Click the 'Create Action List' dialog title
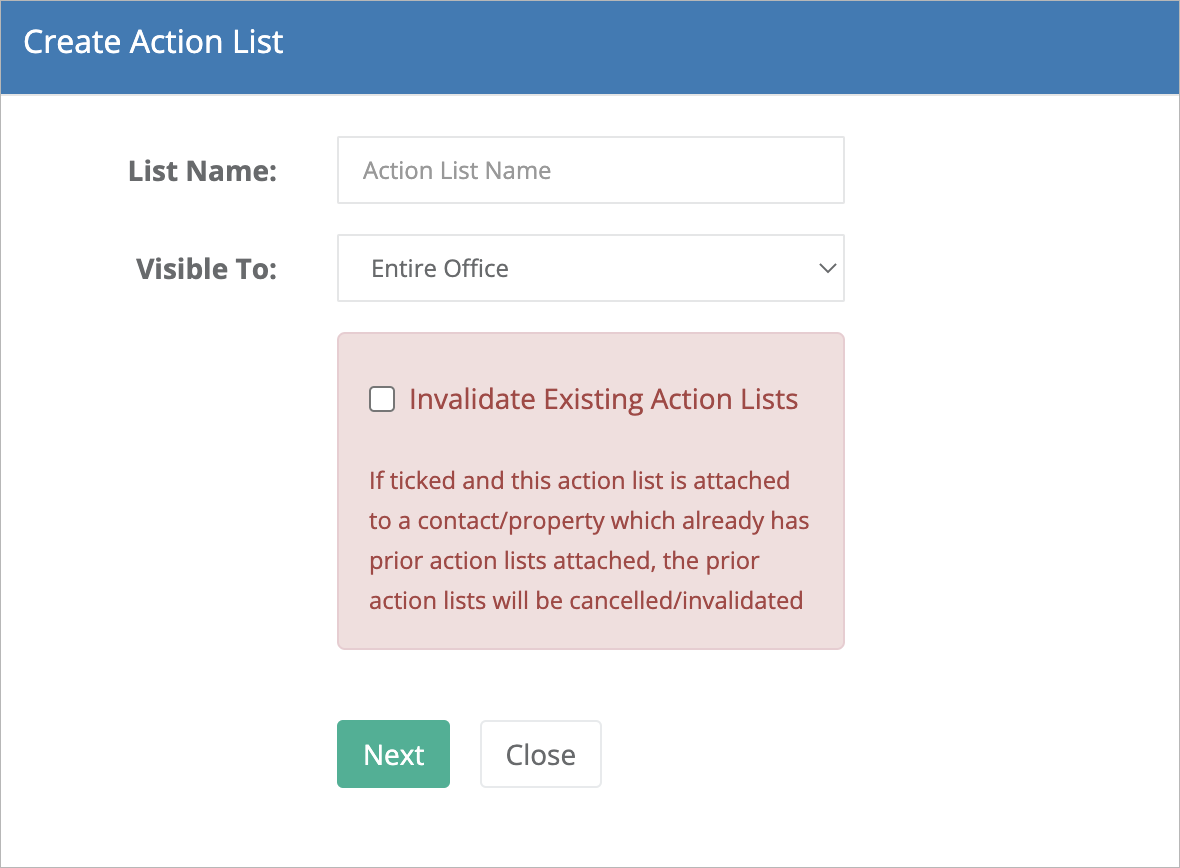 tap(154, 42)
